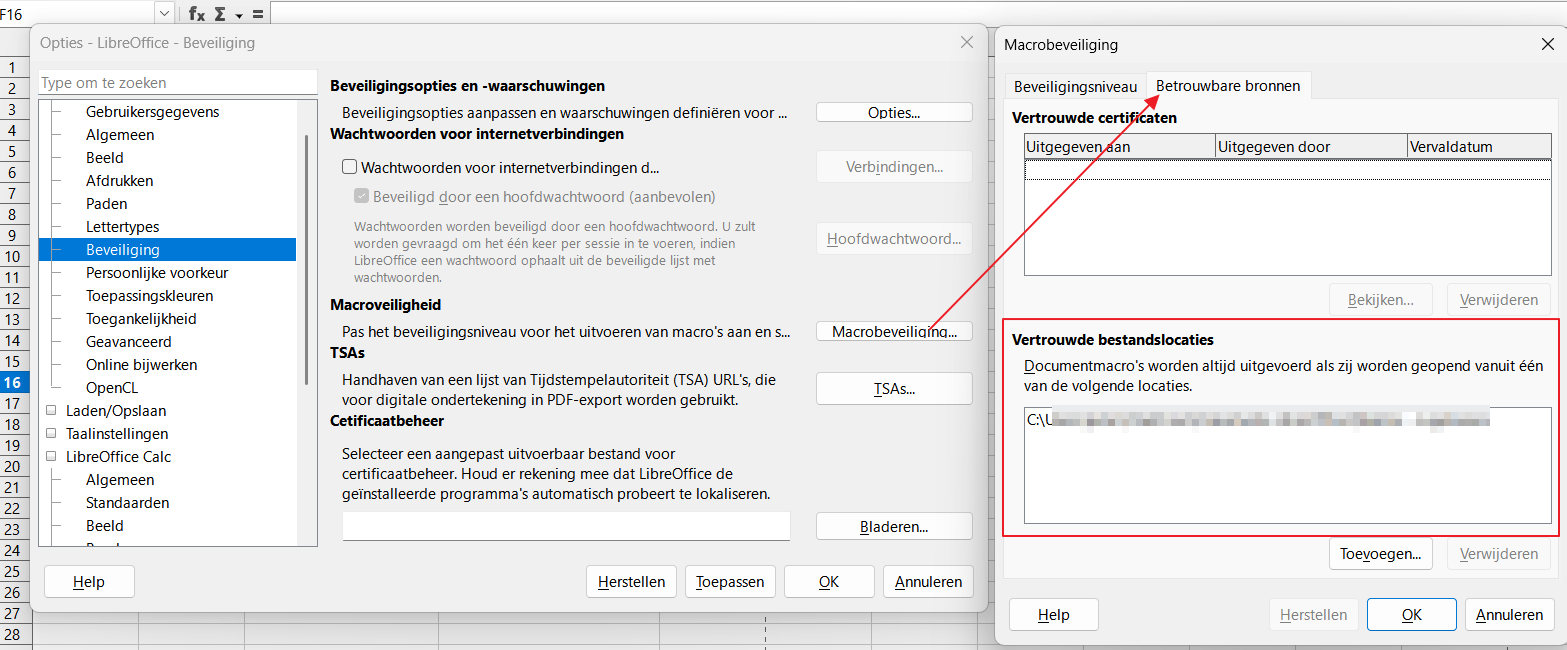Enable saving passwords for internet connections
The height and width of the screenshot is (650, 1567).
[349, 168]
